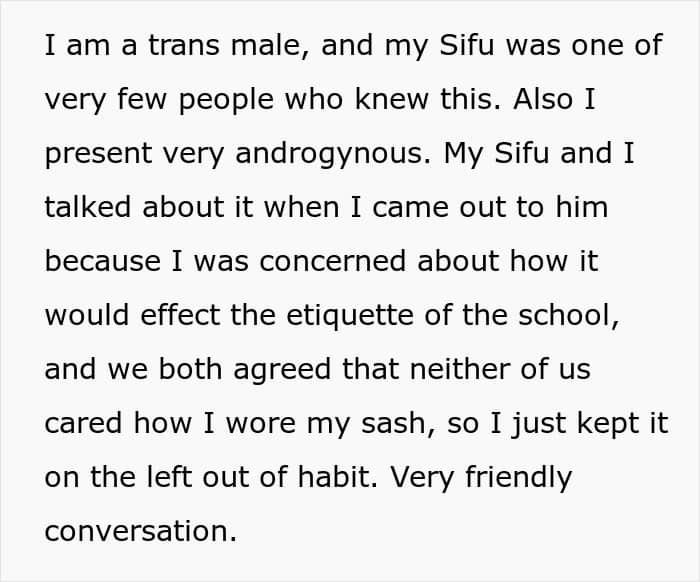700x582 pixels.
Task: Select the word "knew"
Action: [392, 99]
